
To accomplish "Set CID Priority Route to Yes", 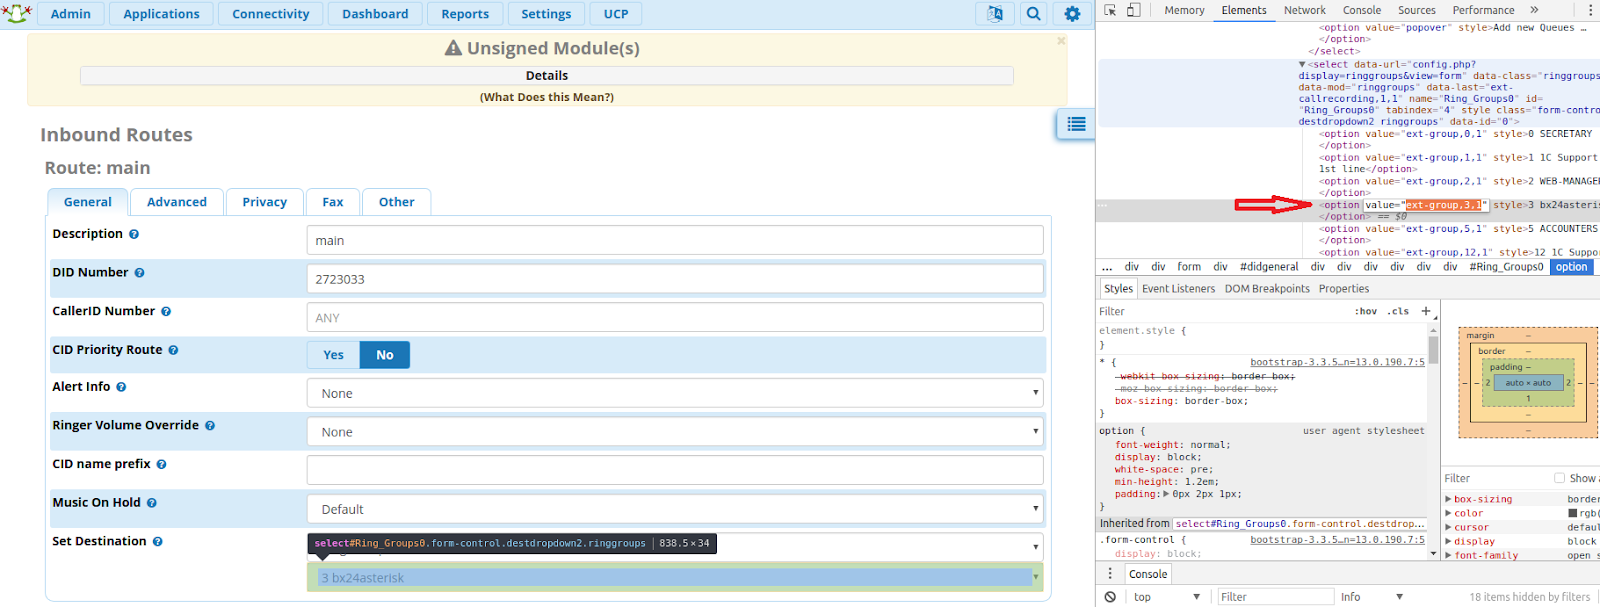I will click(x=334, y=355).
